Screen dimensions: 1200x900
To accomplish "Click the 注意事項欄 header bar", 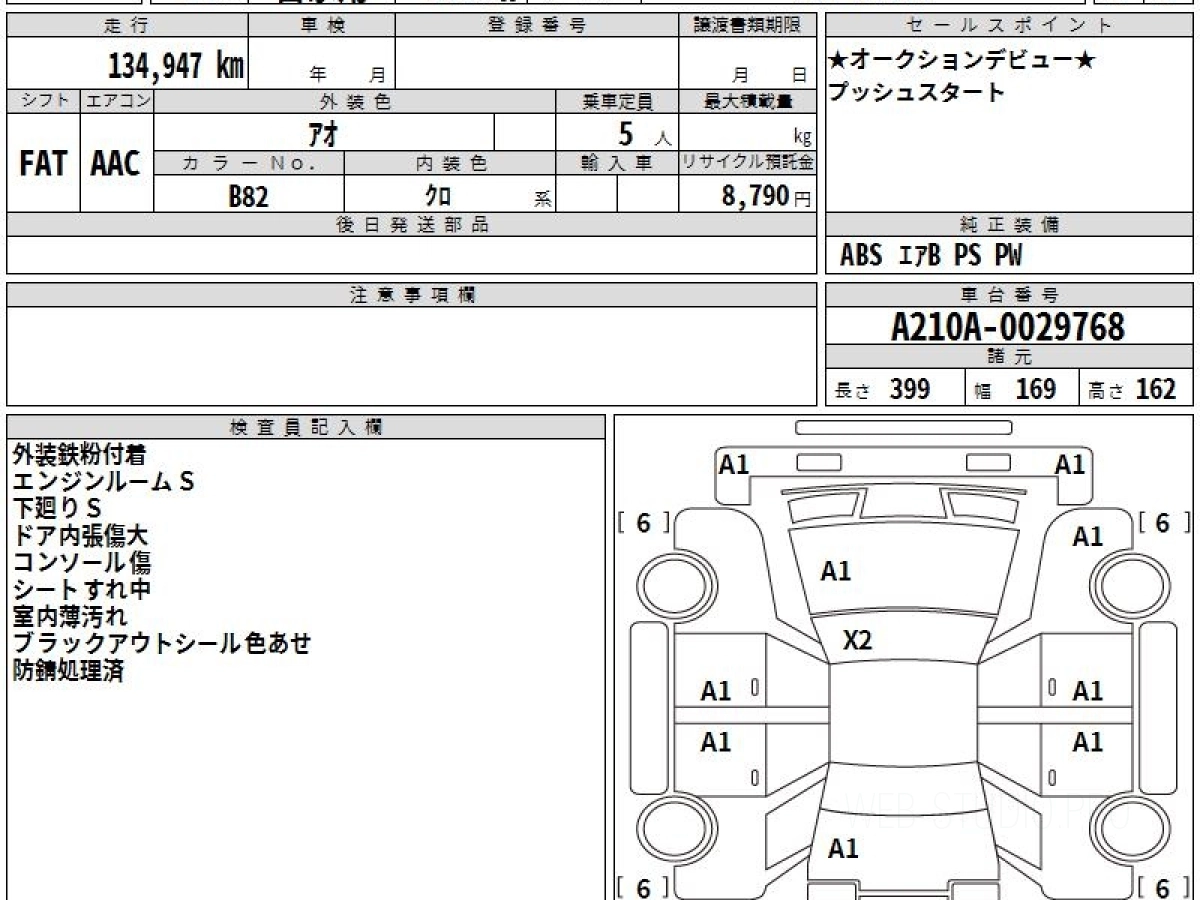I will [411, 295].
